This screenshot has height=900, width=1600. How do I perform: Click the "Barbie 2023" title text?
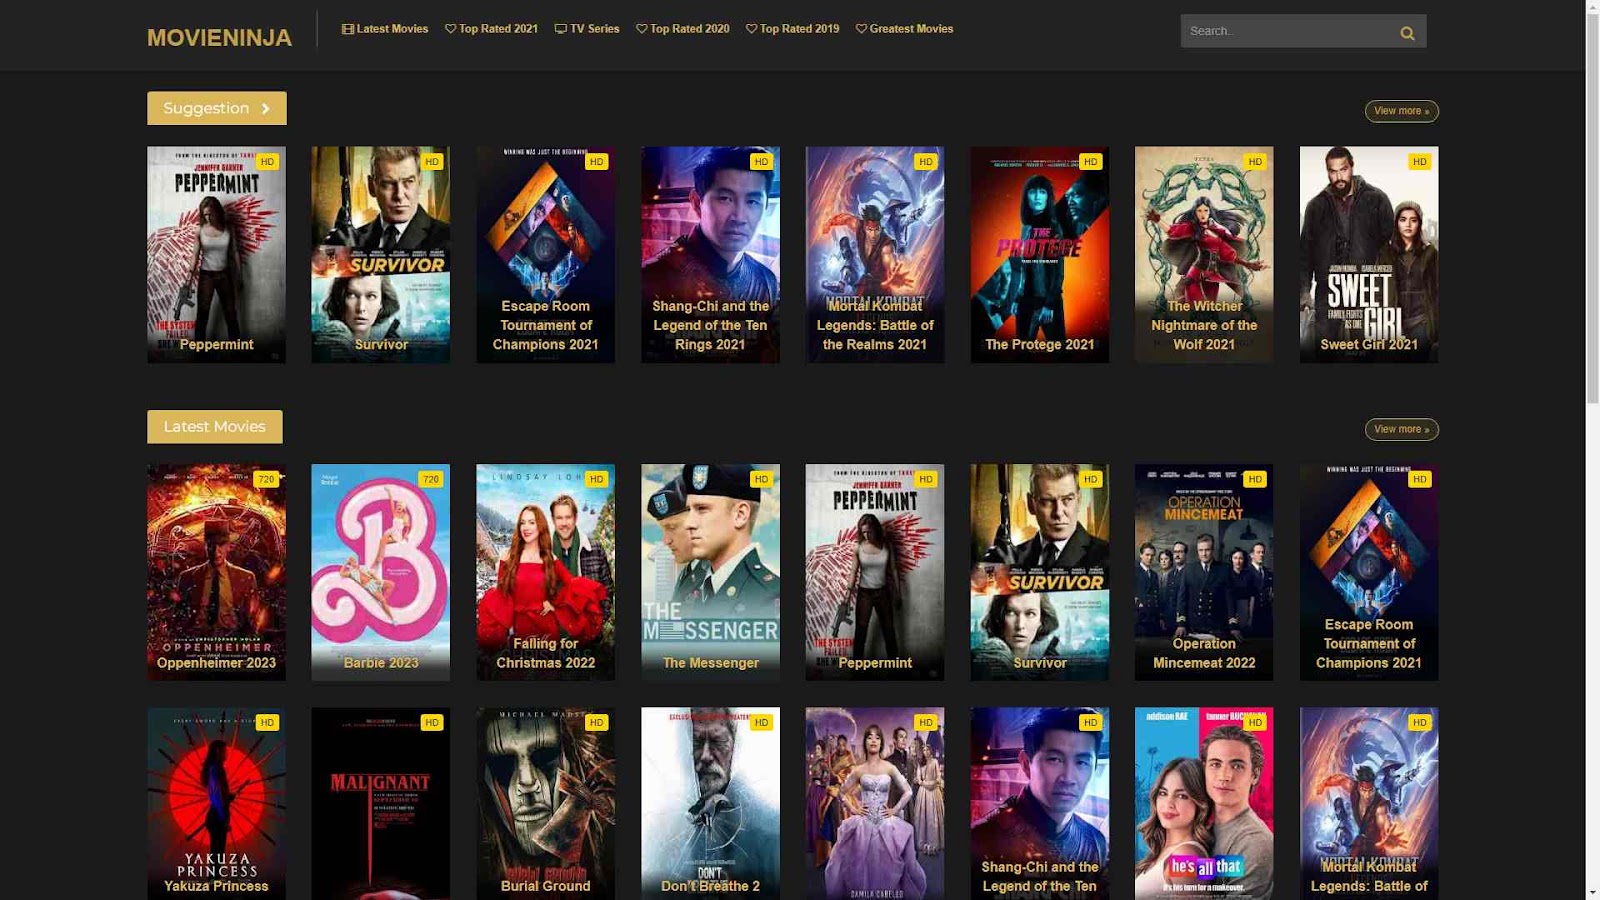[x=381, y=663]
